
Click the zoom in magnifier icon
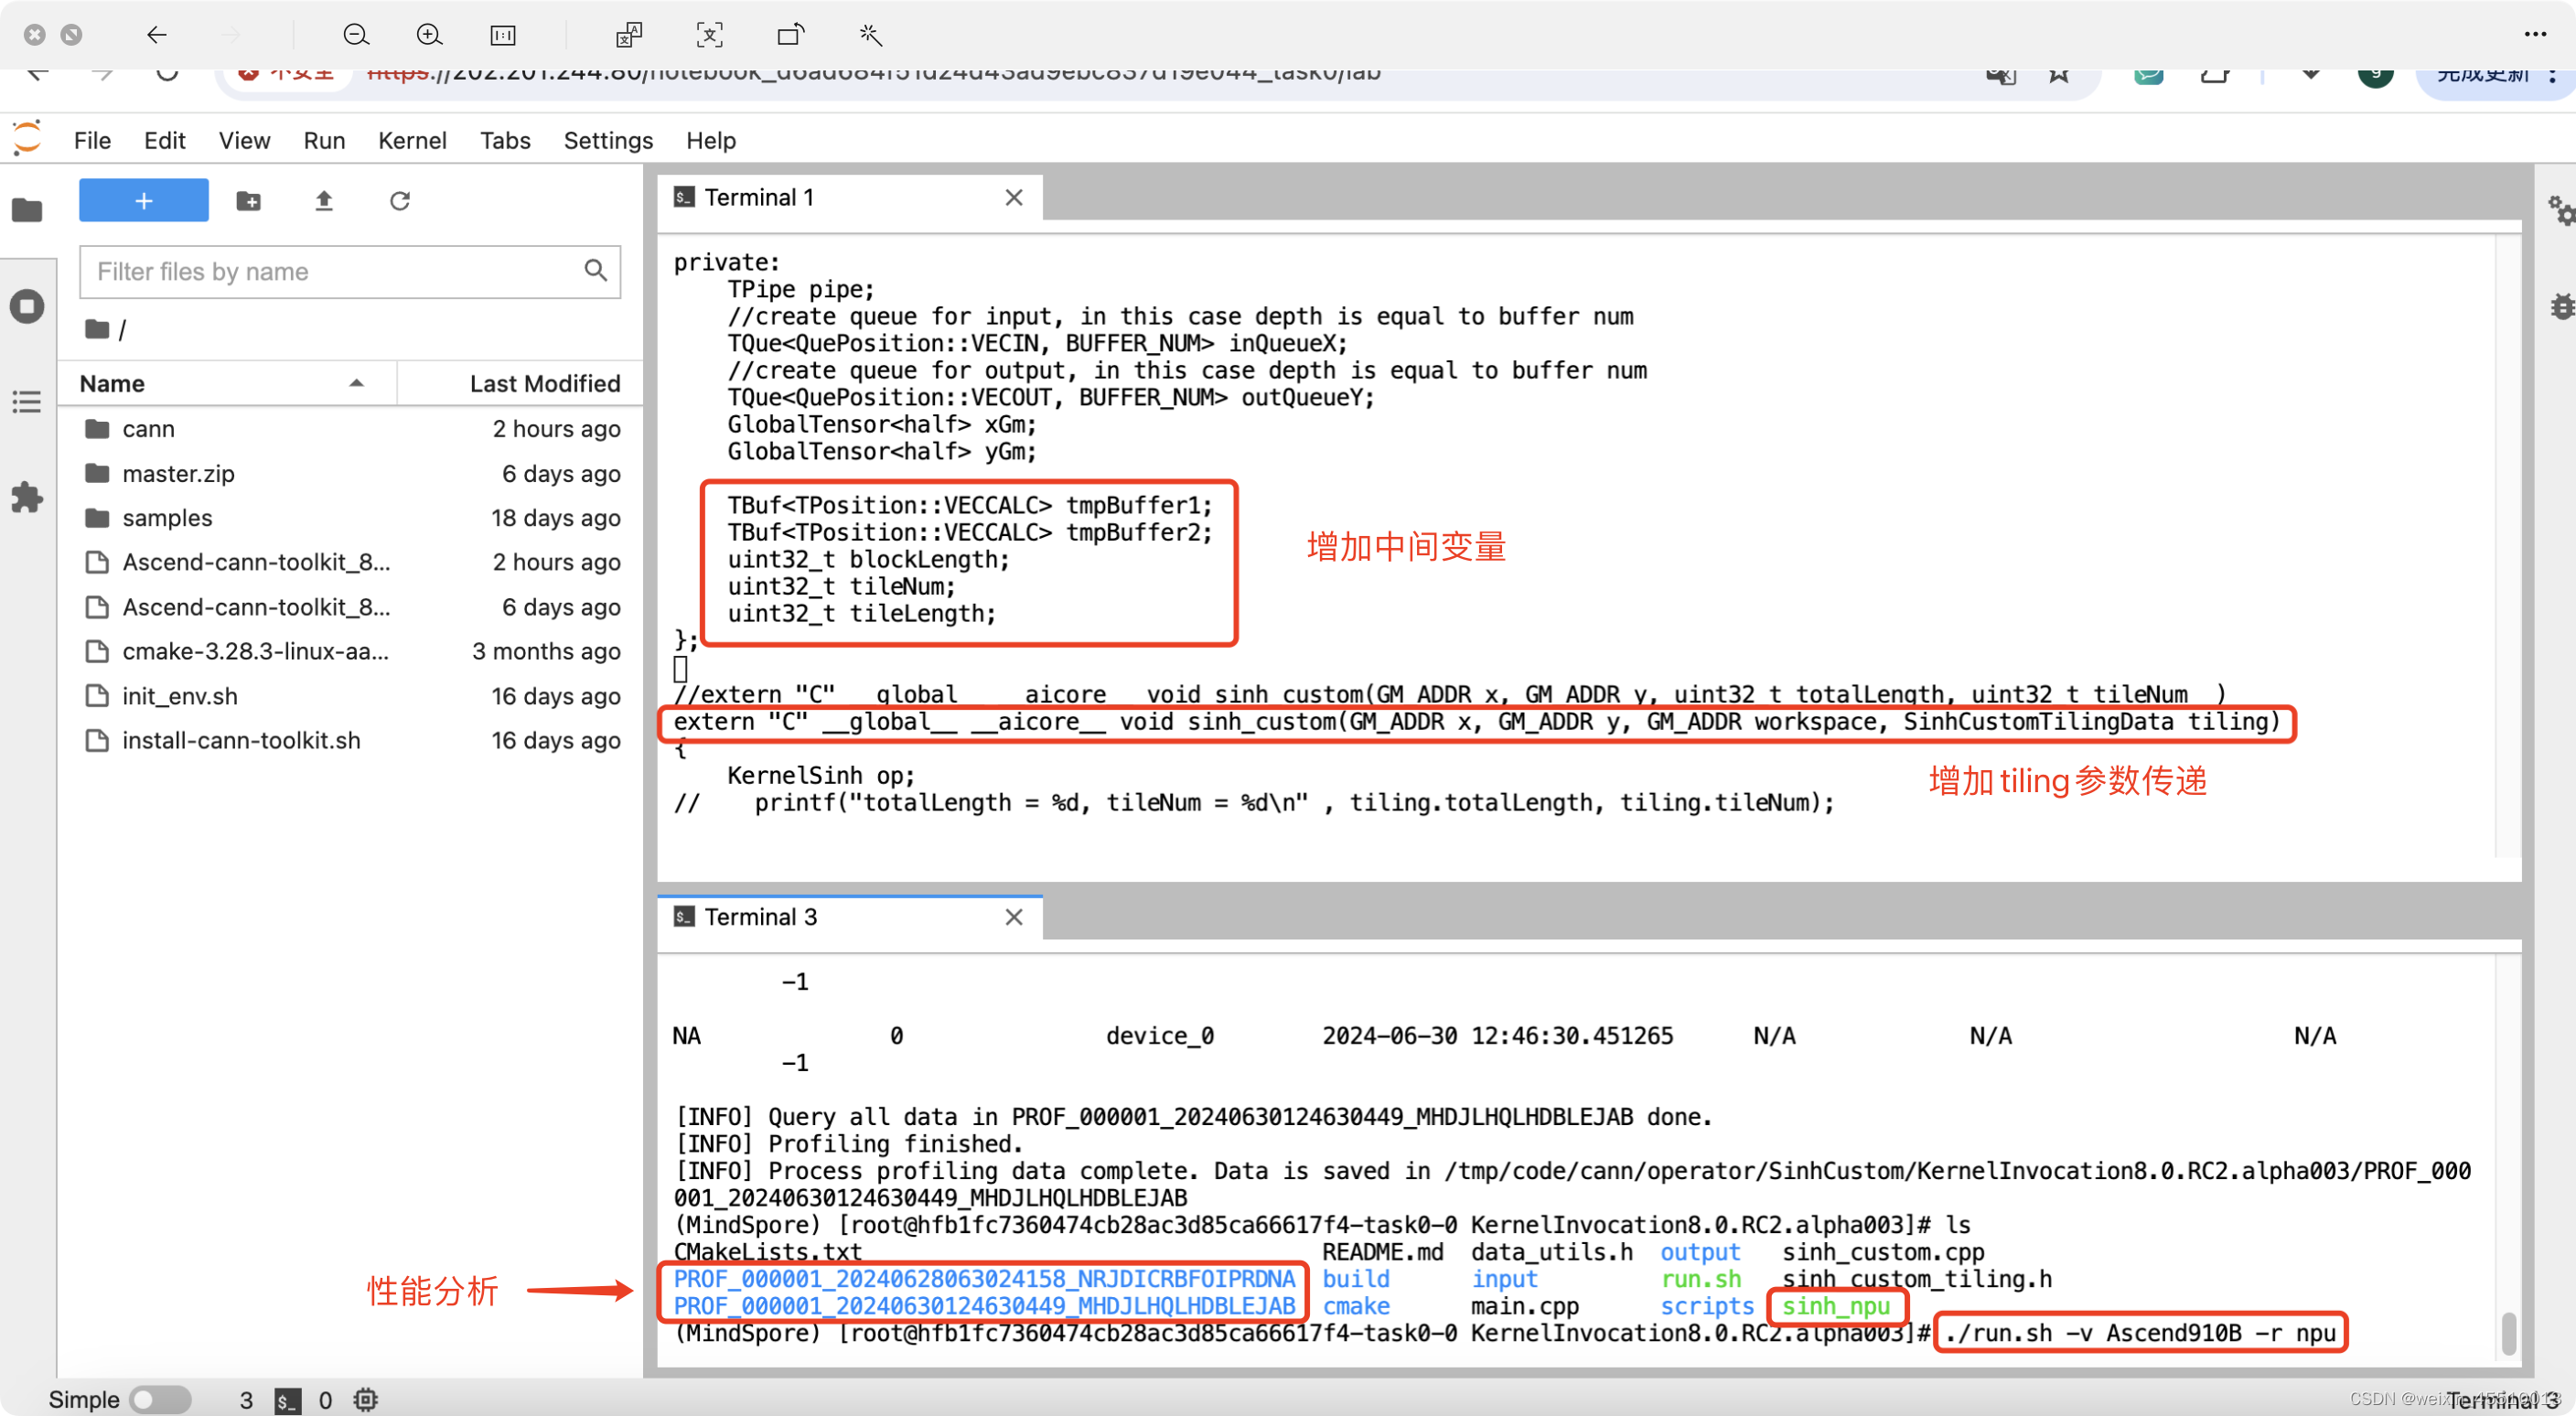tap(429, 36)
